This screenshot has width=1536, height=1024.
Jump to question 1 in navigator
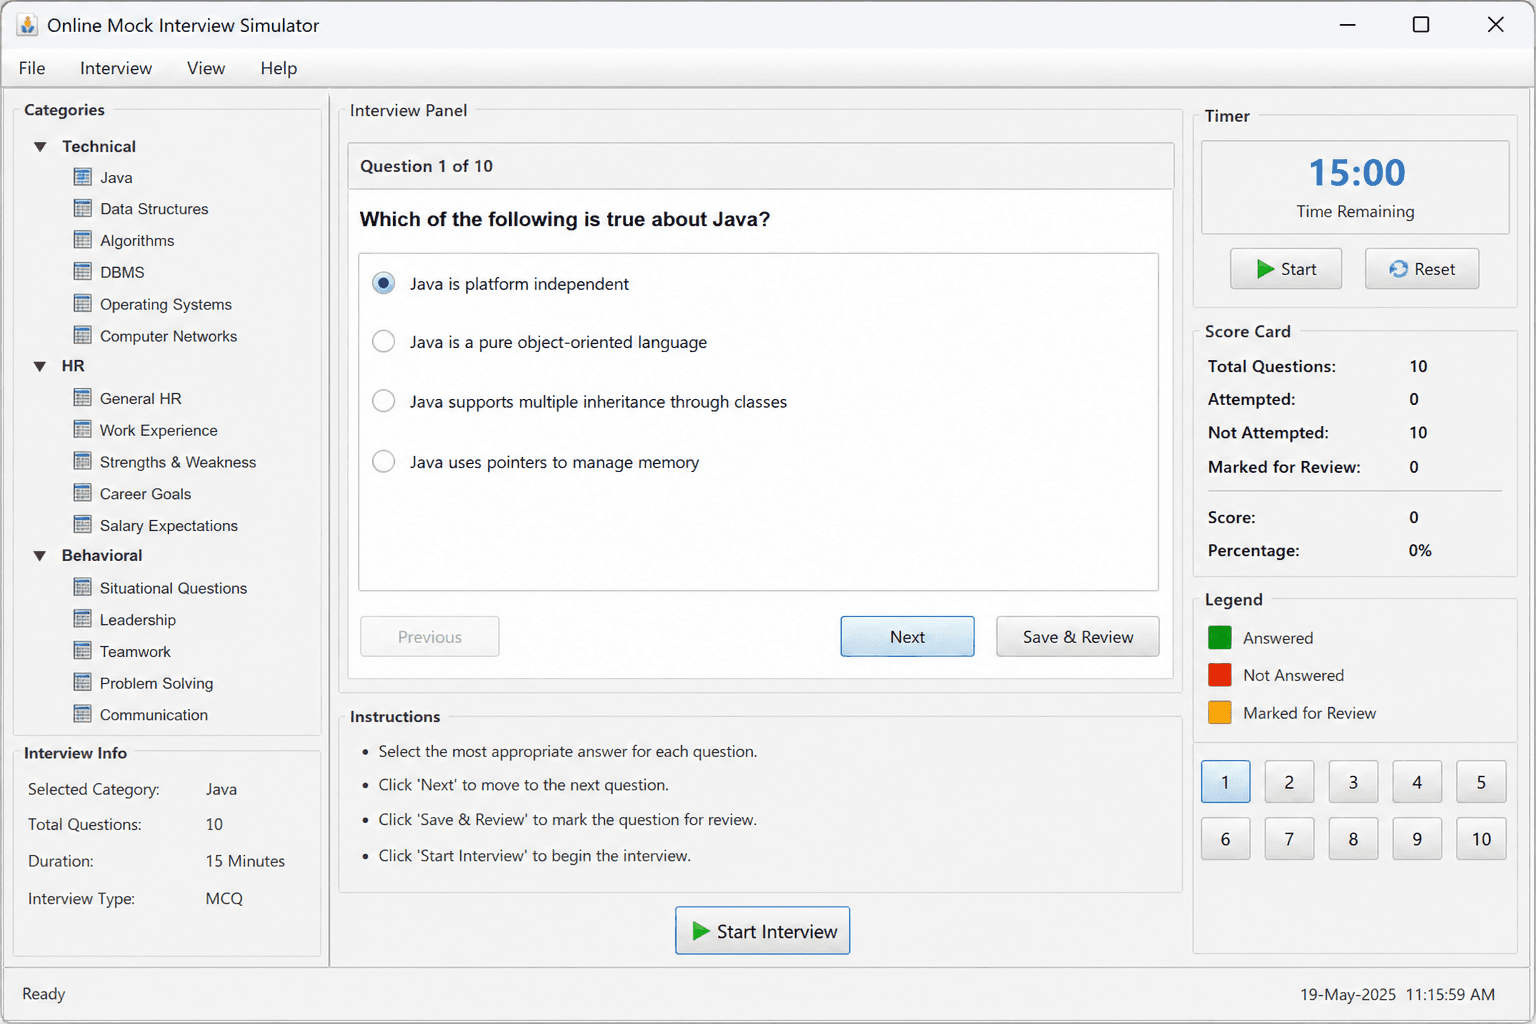1226,782
